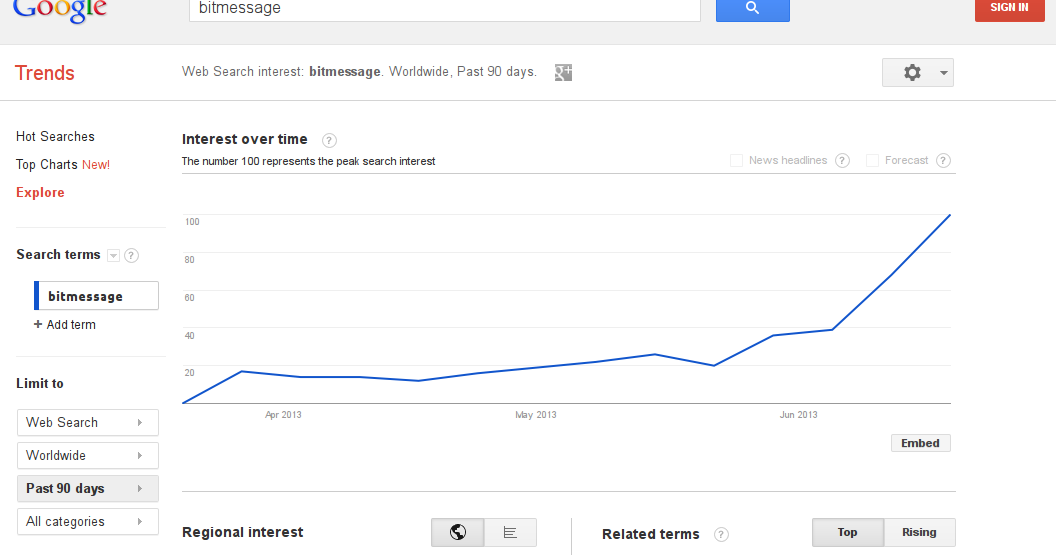Expand the Search terms dropdown arrow
The width and height of the screenshot is (1056, 555).
coord(114,255)
